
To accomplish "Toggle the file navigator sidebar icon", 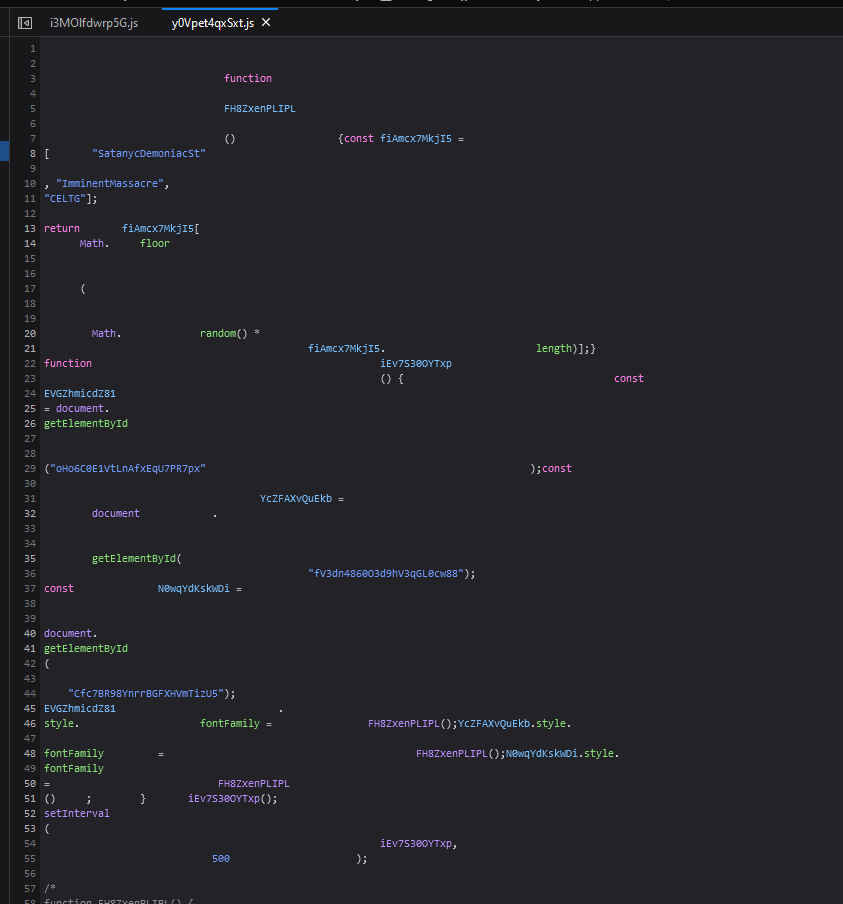I will pyautogui.click(x=25, y=22).
